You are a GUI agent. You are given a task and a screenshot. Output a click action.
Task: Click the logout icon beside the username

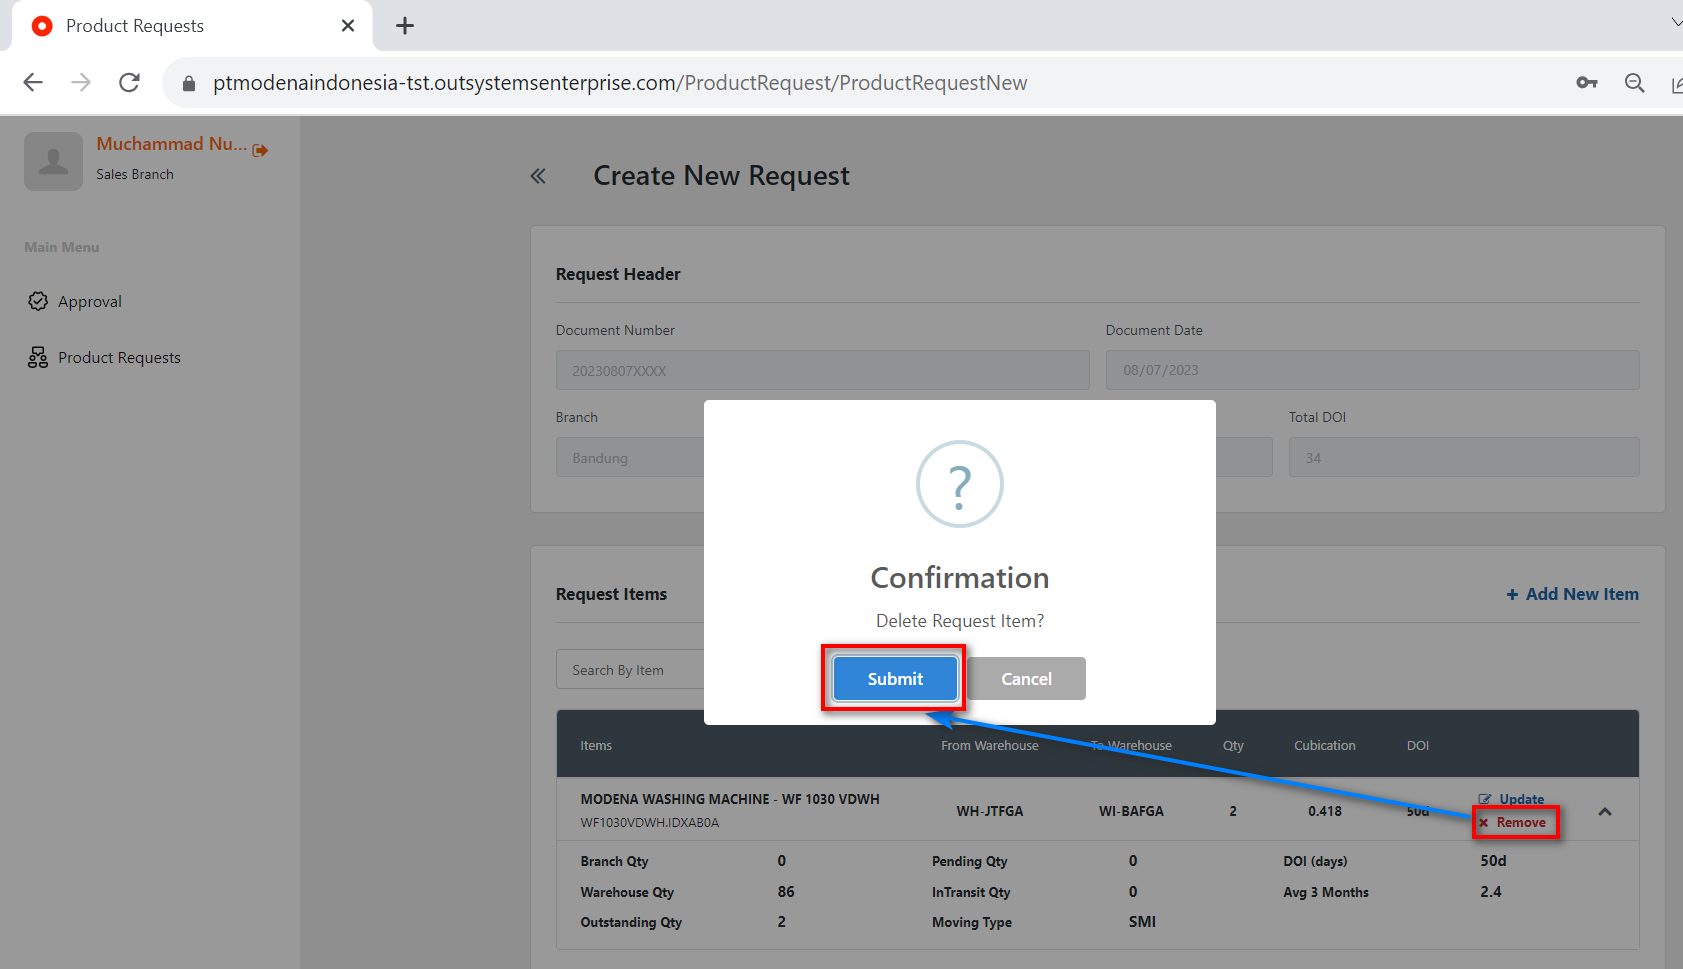[260, 150]
